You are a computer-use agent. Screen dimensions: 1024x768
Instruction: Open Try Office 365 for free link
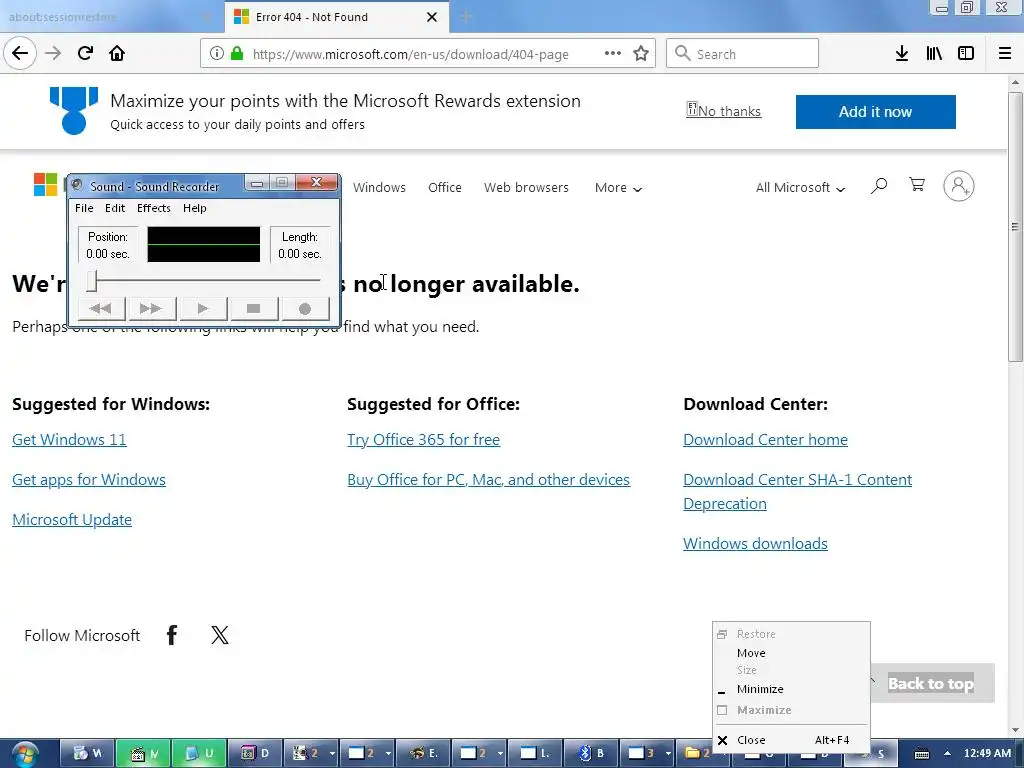tap(423, 440)
